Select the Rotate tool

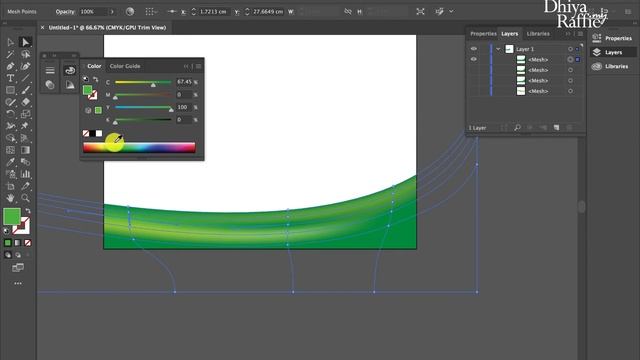(x=11, y=114)
